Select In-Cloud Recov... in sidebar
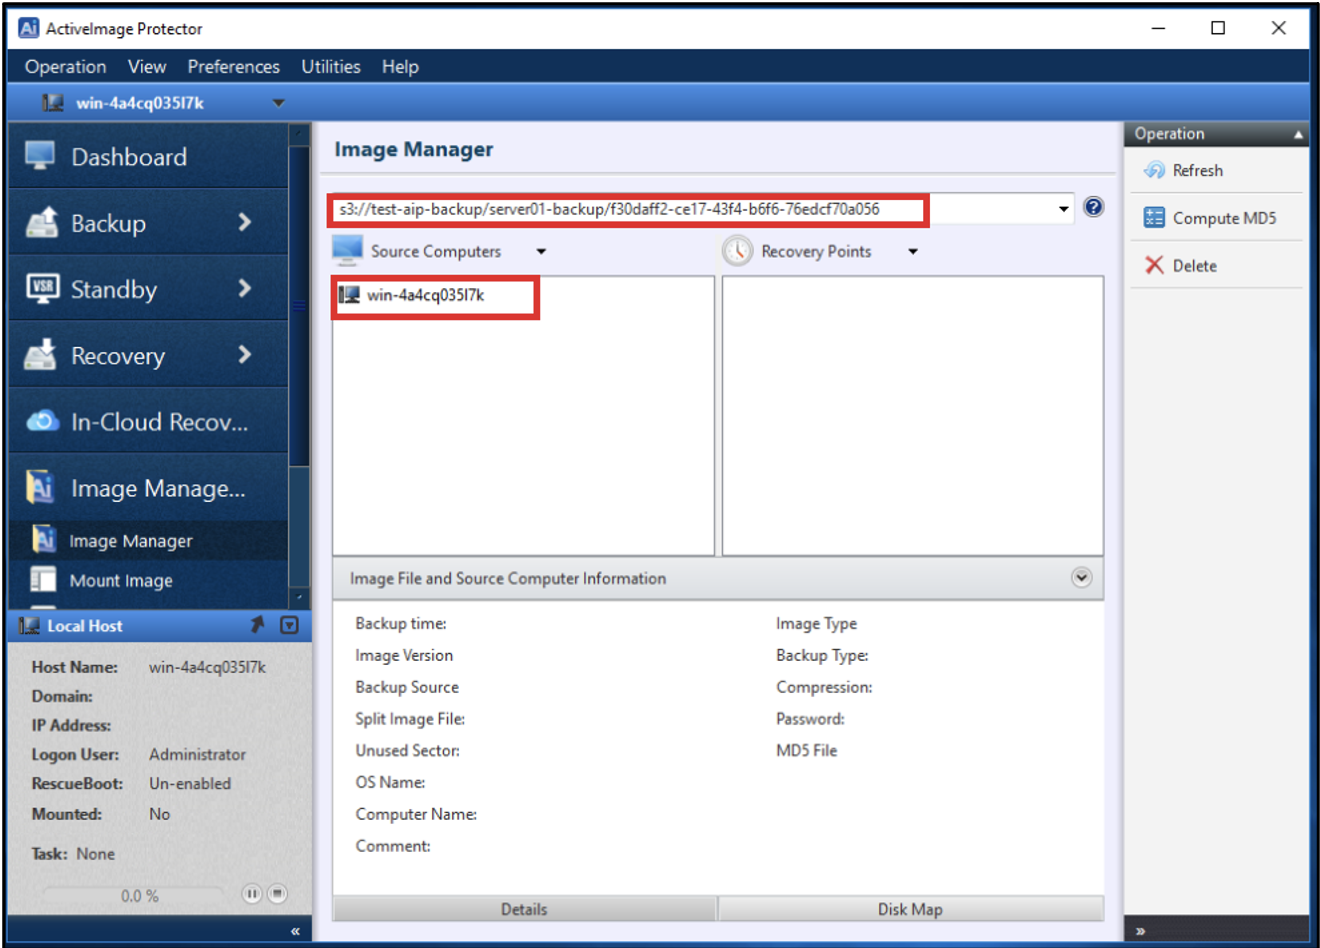 [x=149, y=422]
